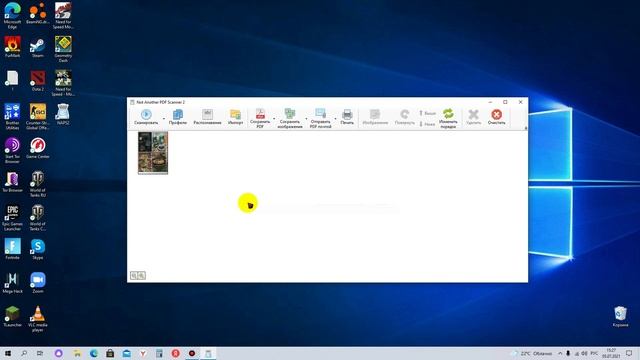This screenshot has height=360, width=640.
Task: Save images via Сохранить изображения
Action: pos(290,118)
